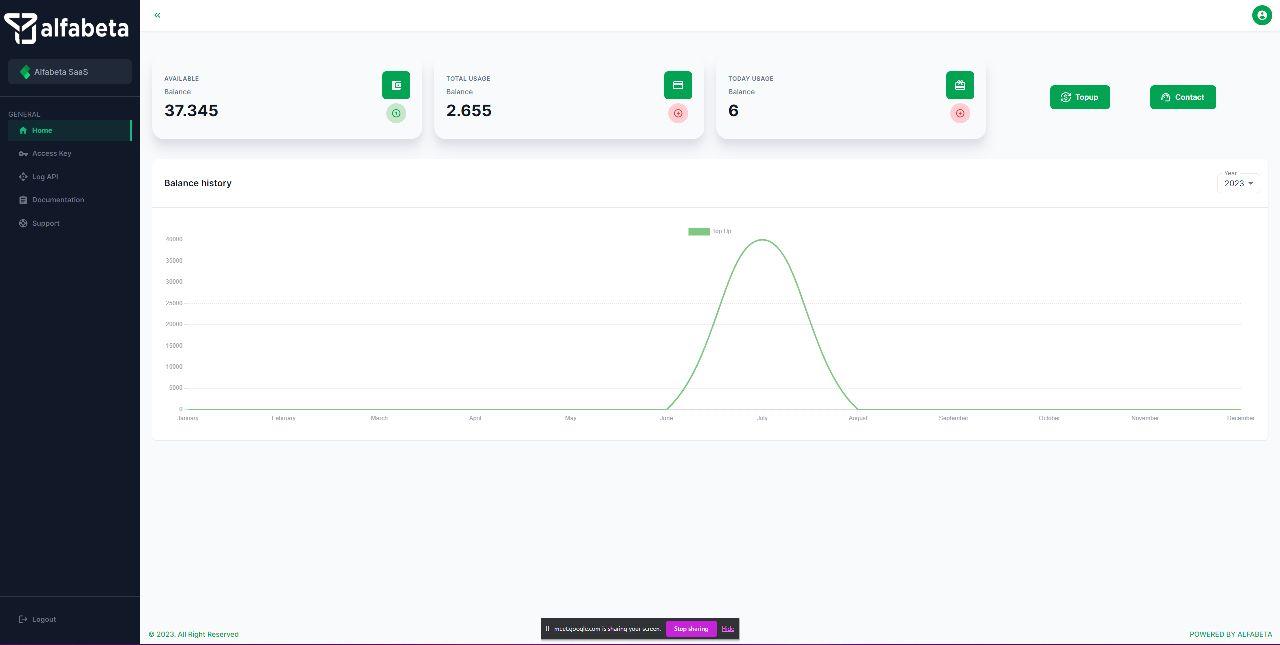The height and width of the screenshot is (645, 1280).
Task: Click the credit card icon on Total Usage card
Action: click(x=678, y=85)
